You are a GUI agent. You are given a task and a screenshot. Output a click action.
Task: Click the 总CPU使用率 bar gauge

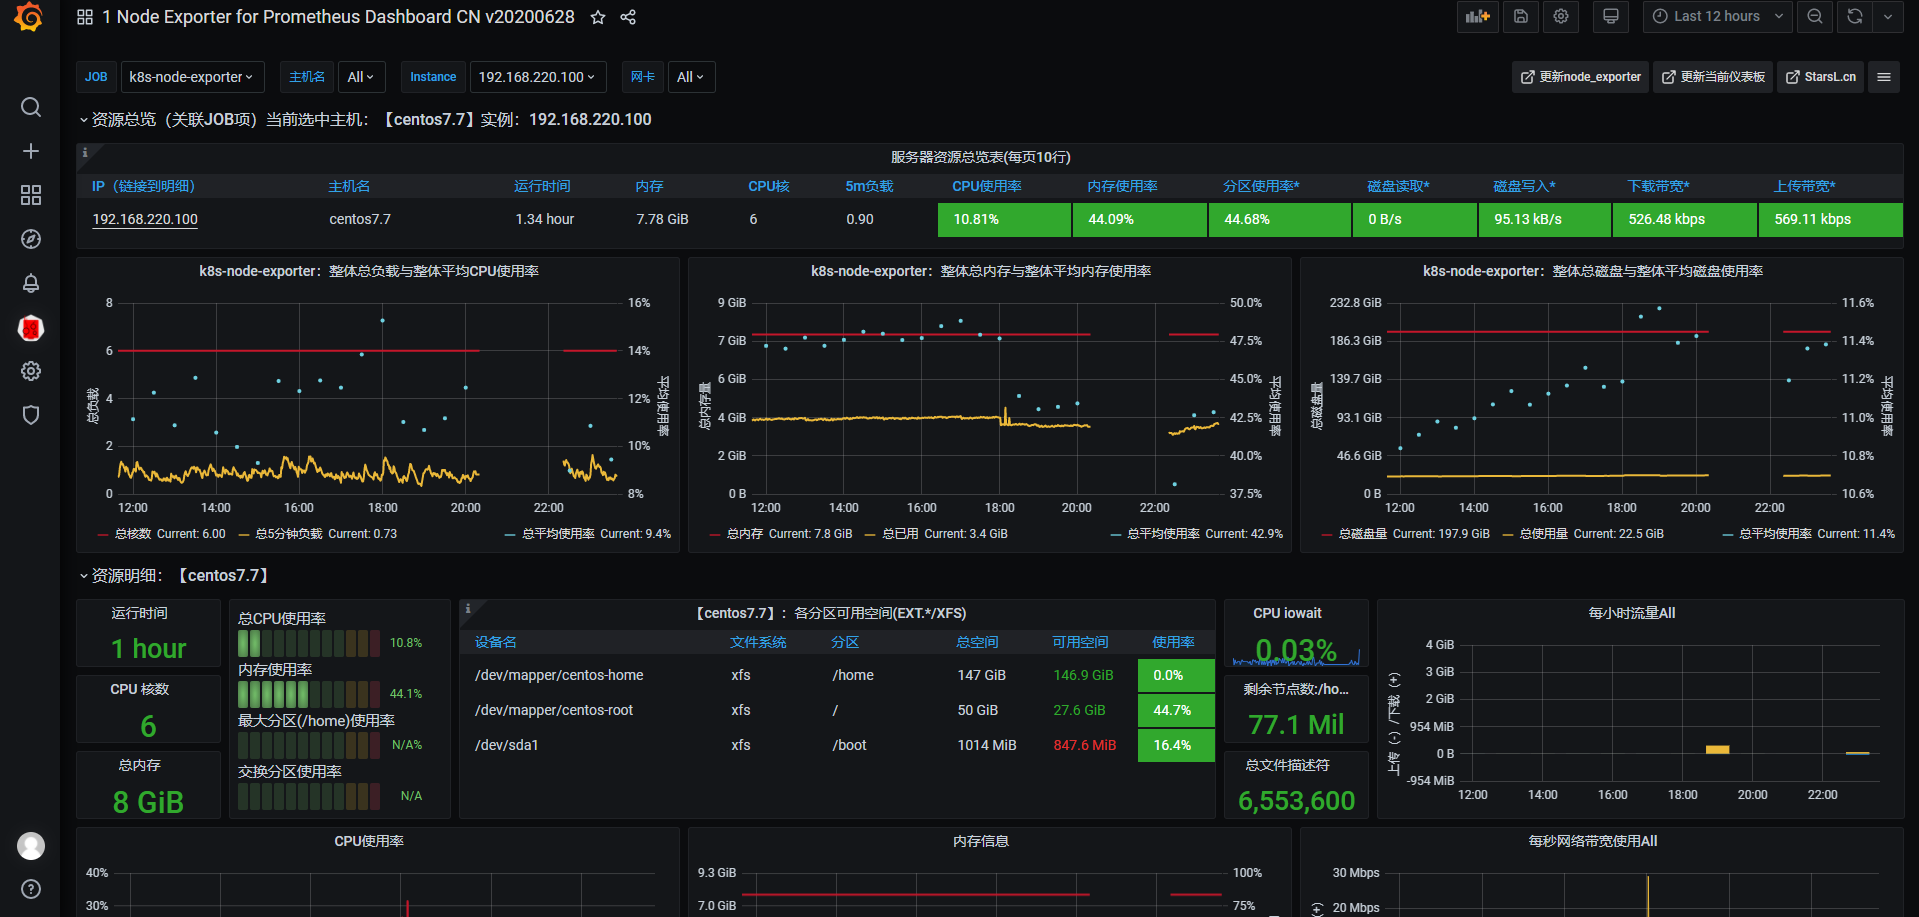(x=309, y=643)
